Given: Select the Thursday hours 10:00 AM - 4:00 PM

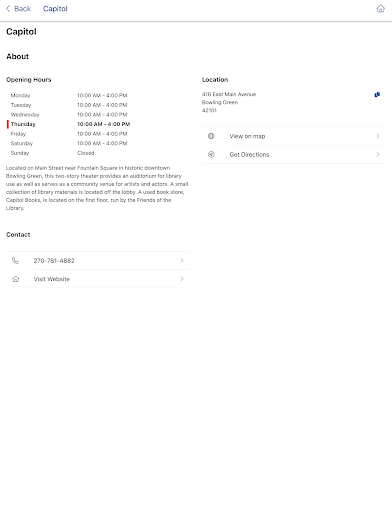Looking at the screenshot, I should pos(104,124).
